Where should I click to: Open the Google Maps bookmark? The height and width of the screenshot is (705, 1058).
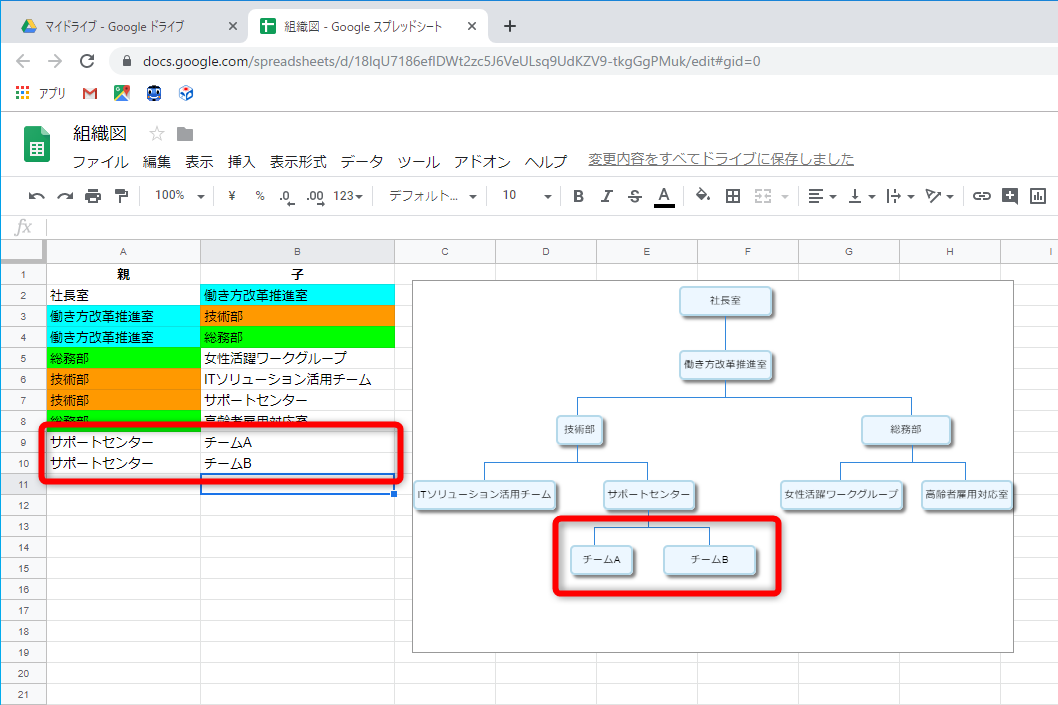coord(121,93)
